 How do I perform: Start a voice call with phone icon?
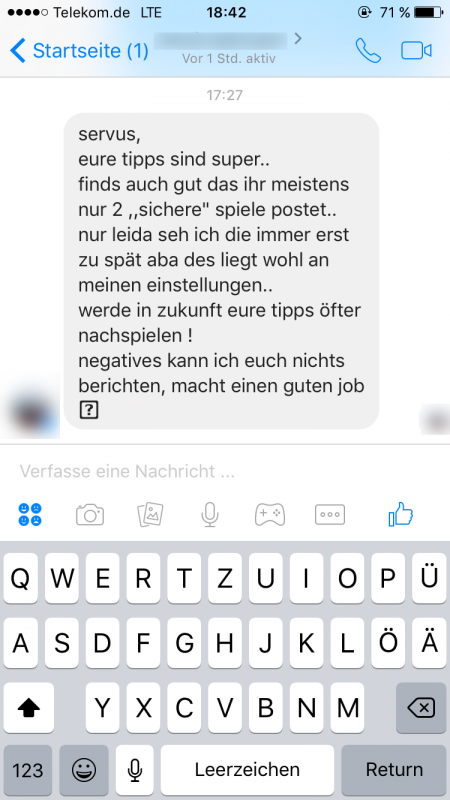click(368, 51)
